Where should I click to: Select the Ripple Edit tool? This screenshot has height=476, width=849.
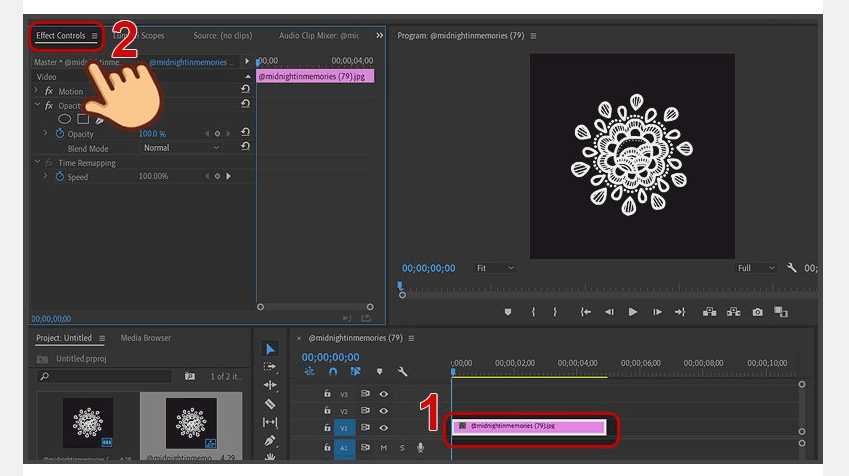pyautogui.click(x=270, y=385)
